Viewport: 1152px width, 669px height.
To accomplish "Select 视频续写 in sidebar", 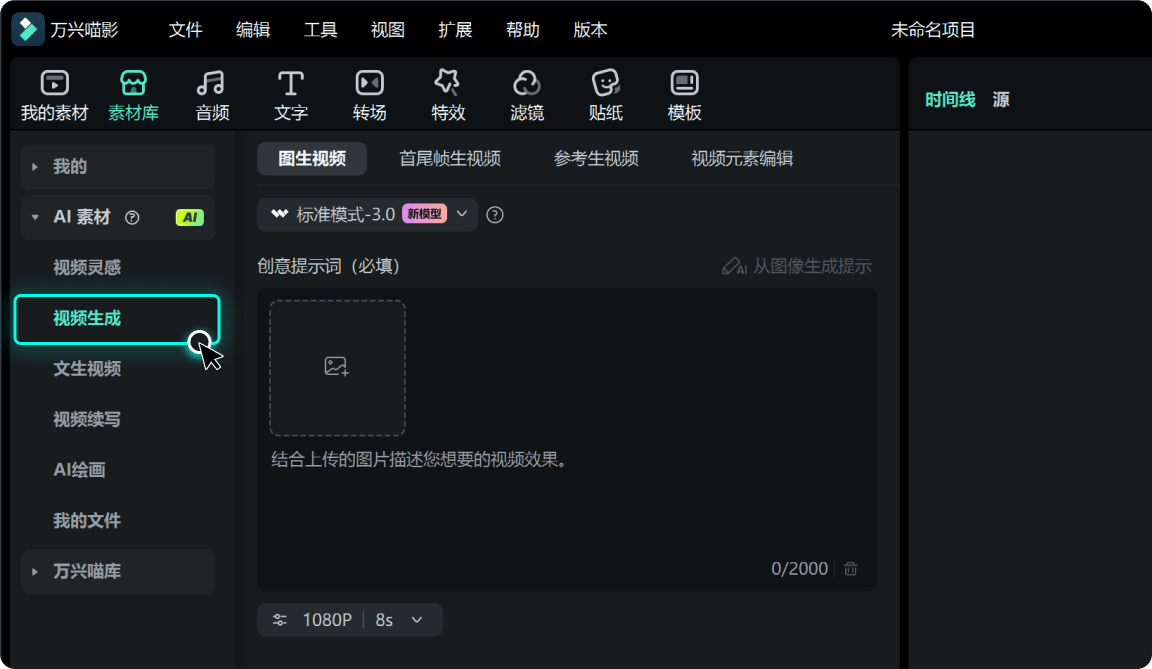I will coord(87,419).
